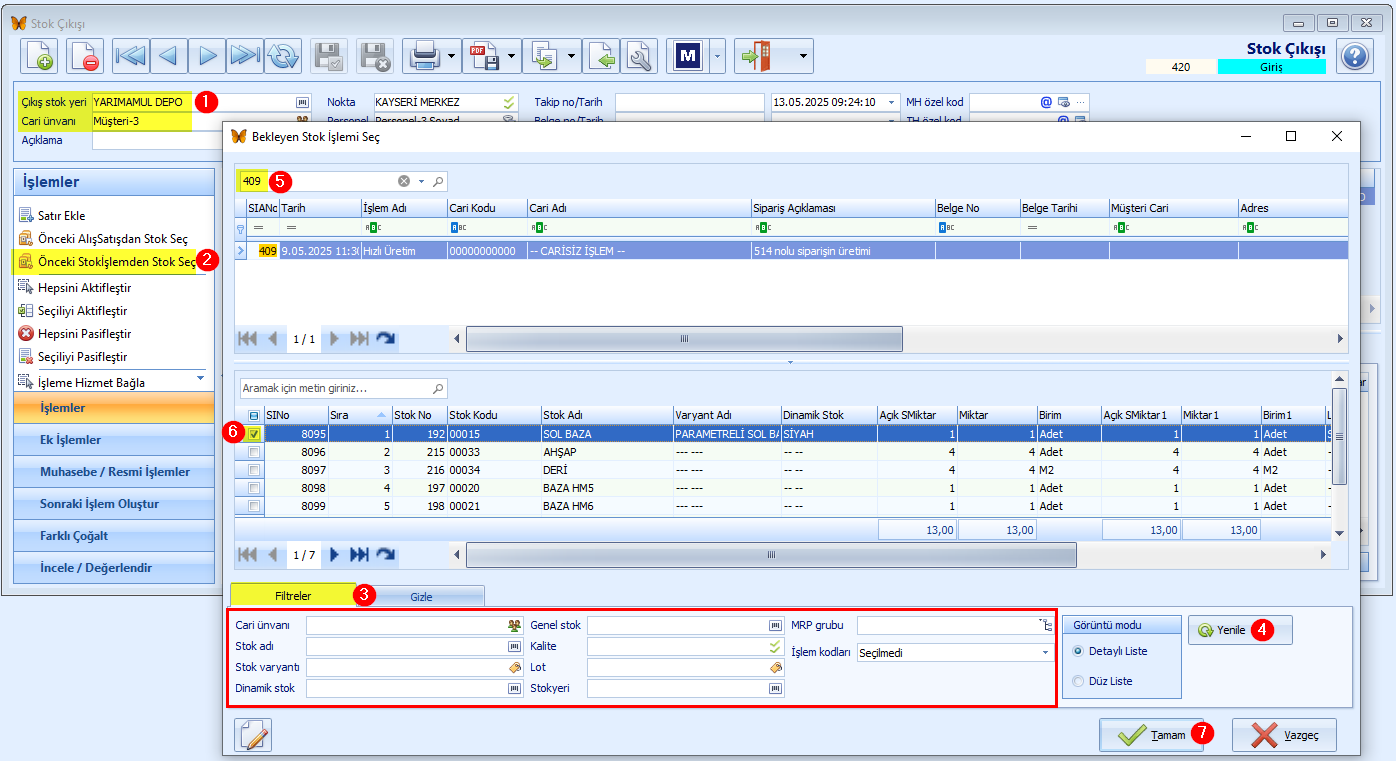Expand the İşleme Hizmet Bağla arrow
Image resolution: width=1396 pixels, height=761 pixels.
click(x=199, y=379)
